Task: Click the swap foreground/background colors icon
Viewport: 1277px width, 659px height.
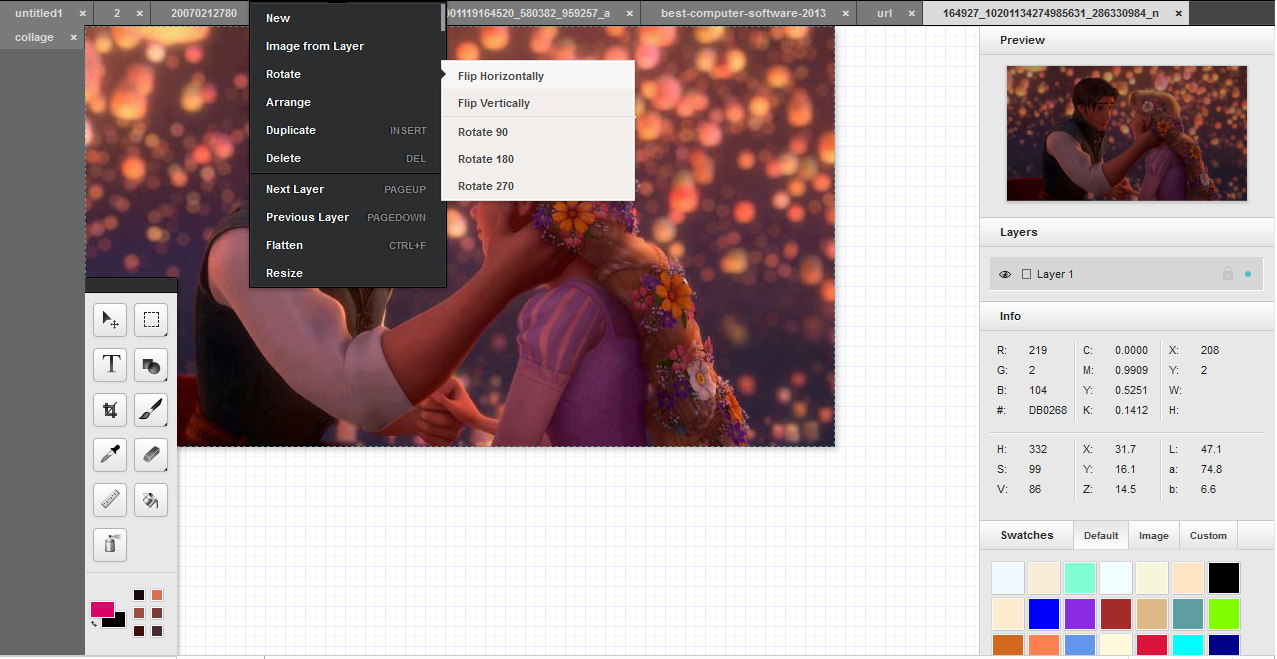Action: coord(94,624)
